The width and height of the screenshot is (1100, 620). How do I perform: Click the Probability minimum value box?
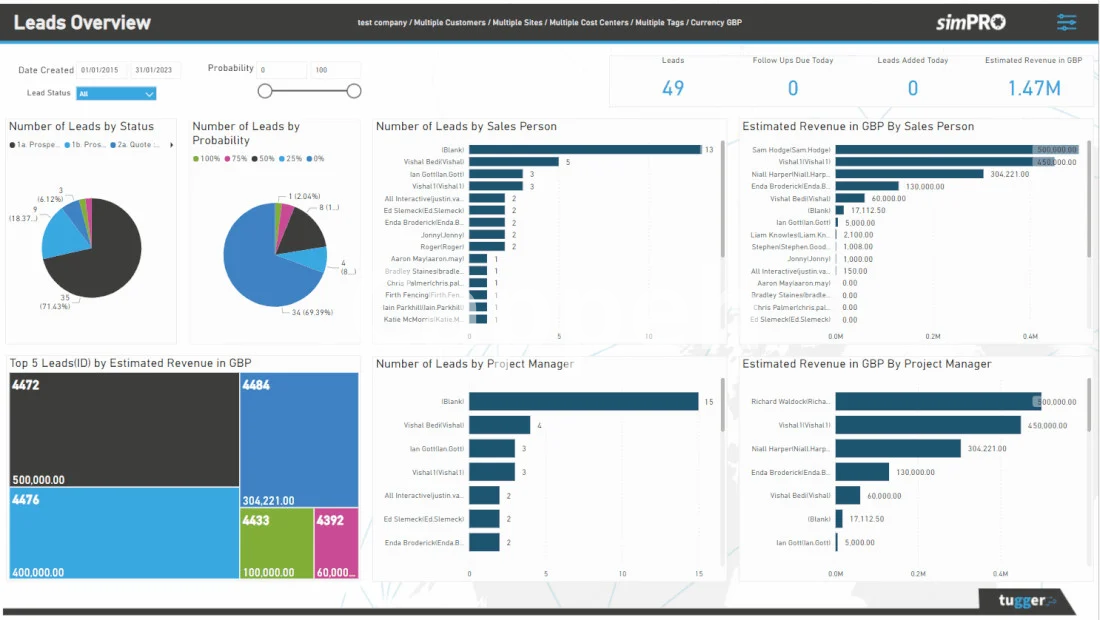tap(281, 70)
